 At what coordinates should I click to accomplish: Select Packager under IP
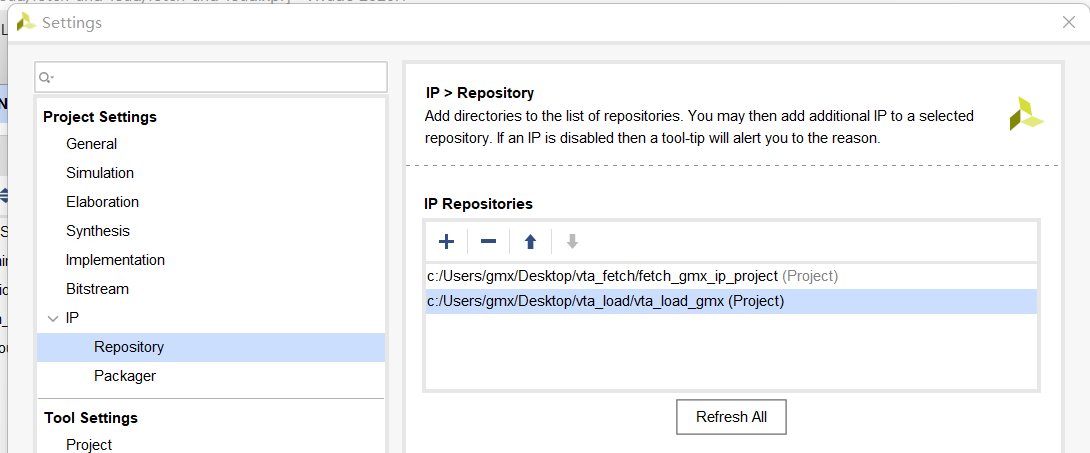pyautogui.click(x=125, y=376)
